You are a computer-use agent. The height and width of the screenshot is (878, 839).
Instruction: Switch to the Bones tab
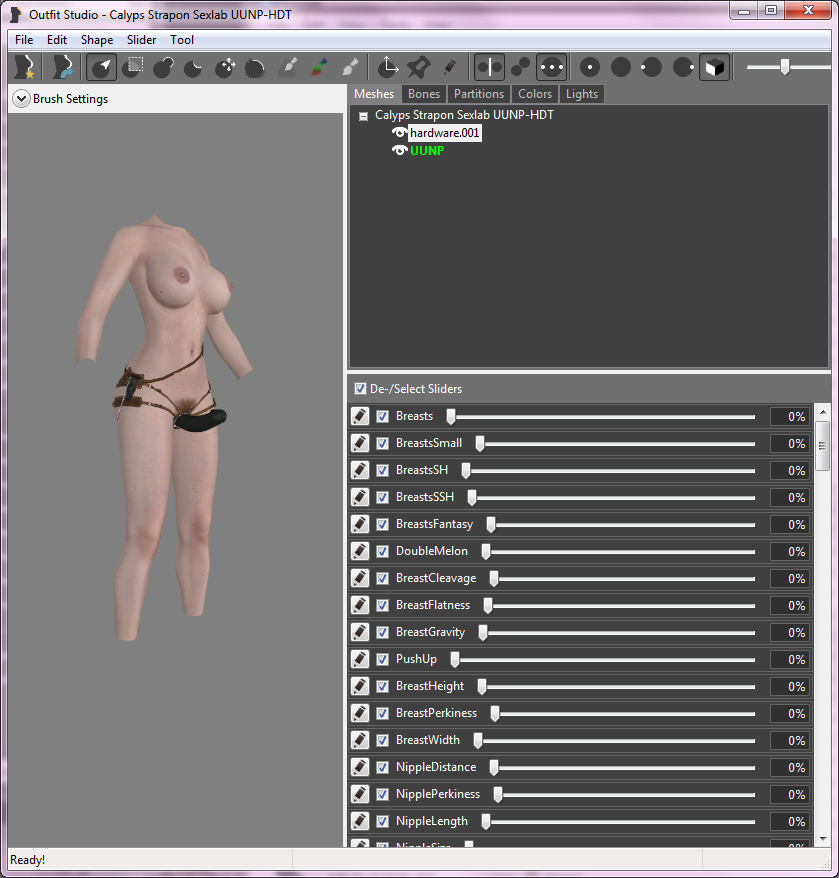[x=424, y=94]
